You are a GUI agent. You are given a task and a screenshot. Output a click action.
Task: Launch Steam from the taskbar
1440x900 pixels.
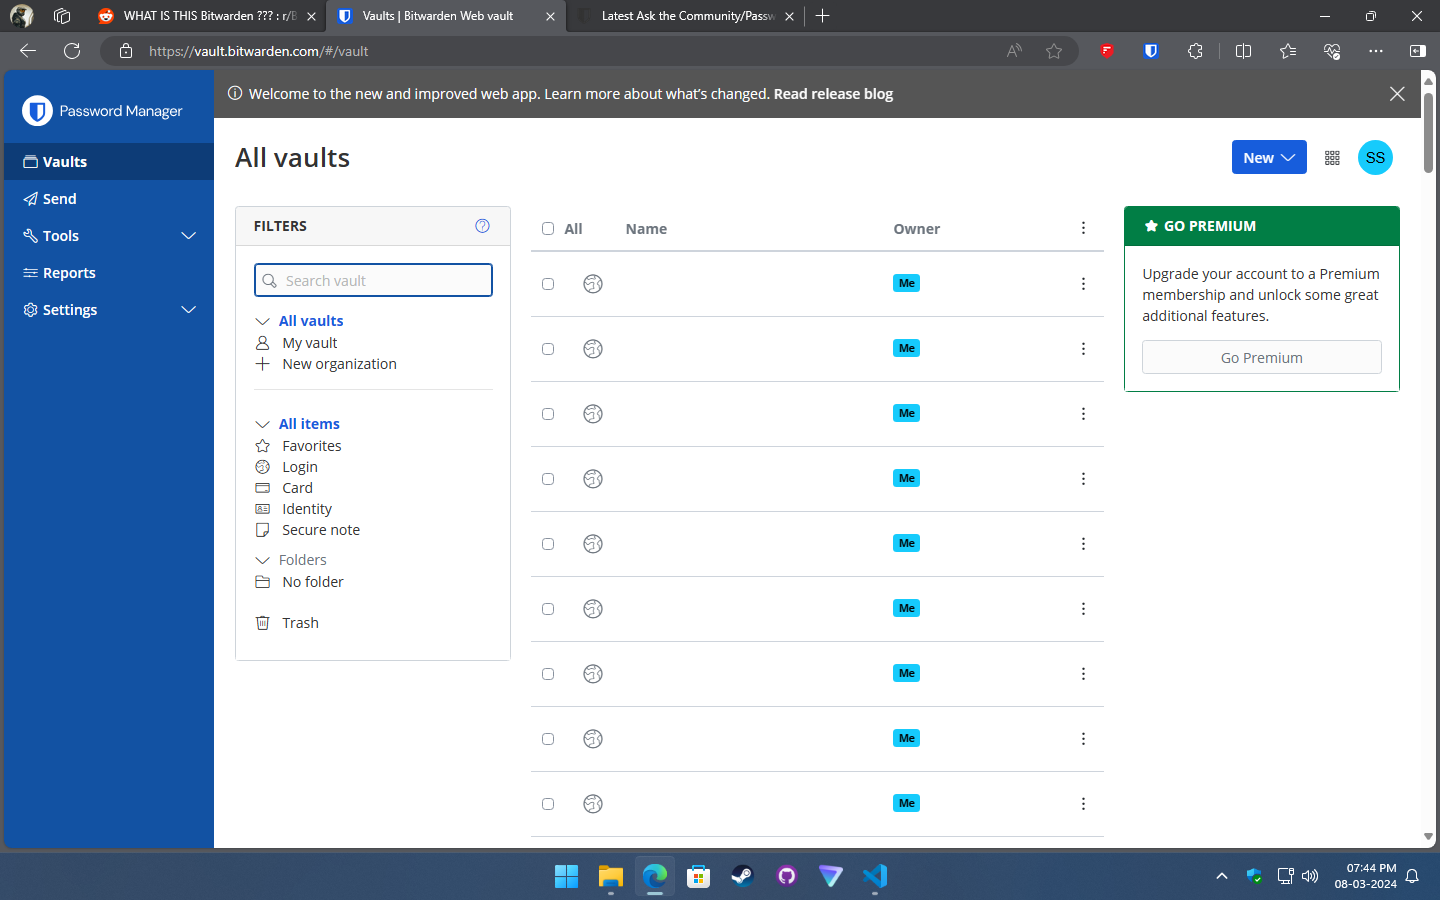(742, 876)
